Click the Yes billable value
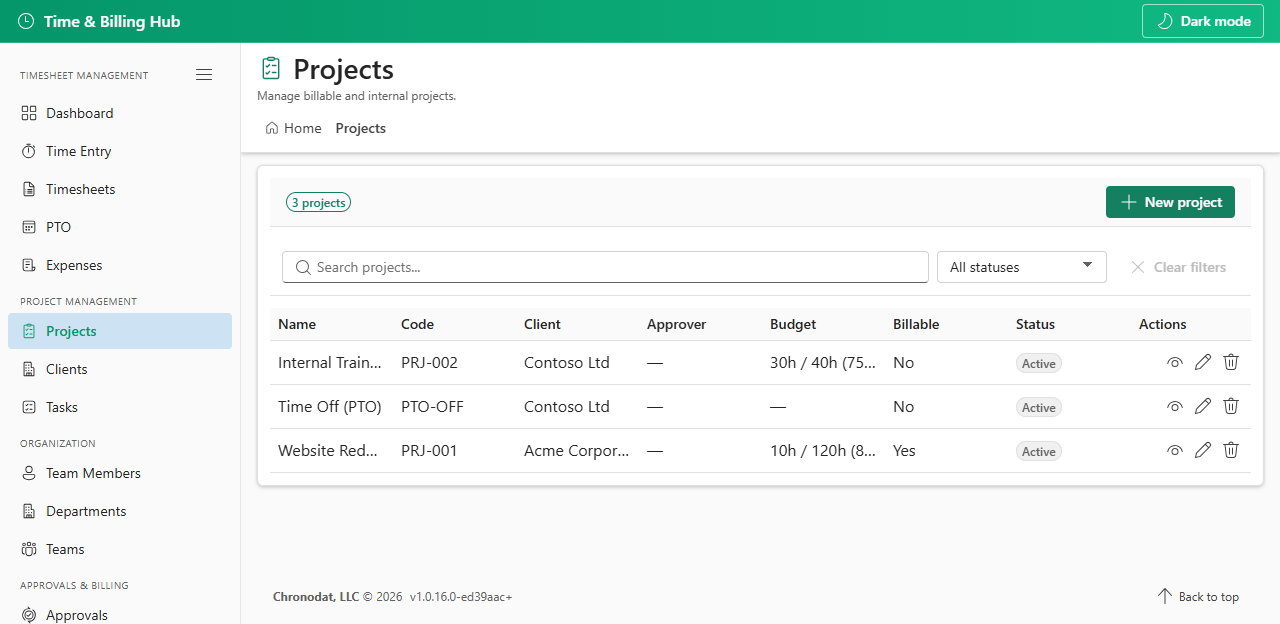 904,450
